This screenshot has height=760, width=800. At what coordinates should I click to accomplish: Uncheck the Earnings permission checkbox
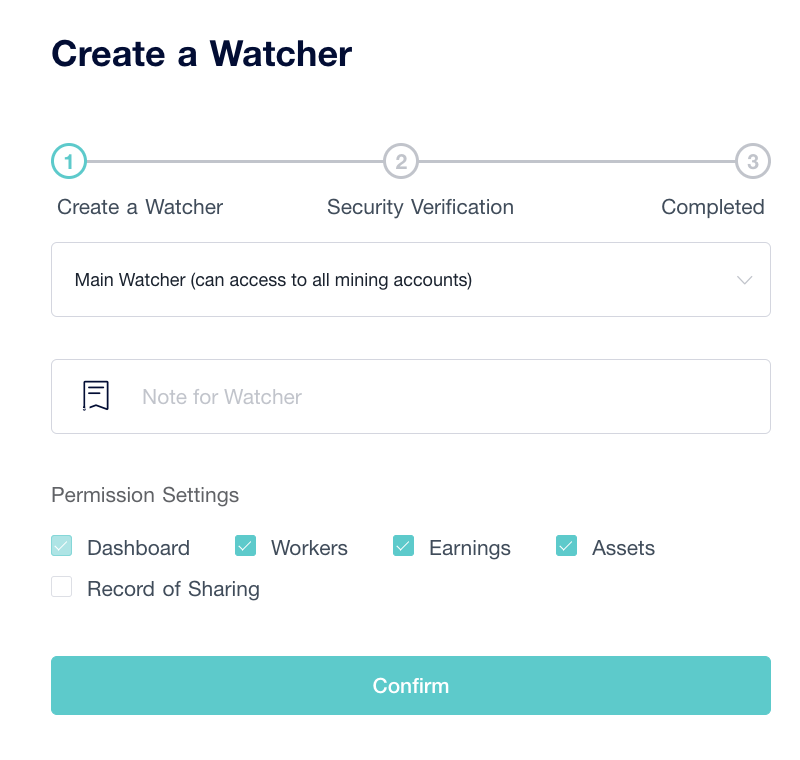404,546
